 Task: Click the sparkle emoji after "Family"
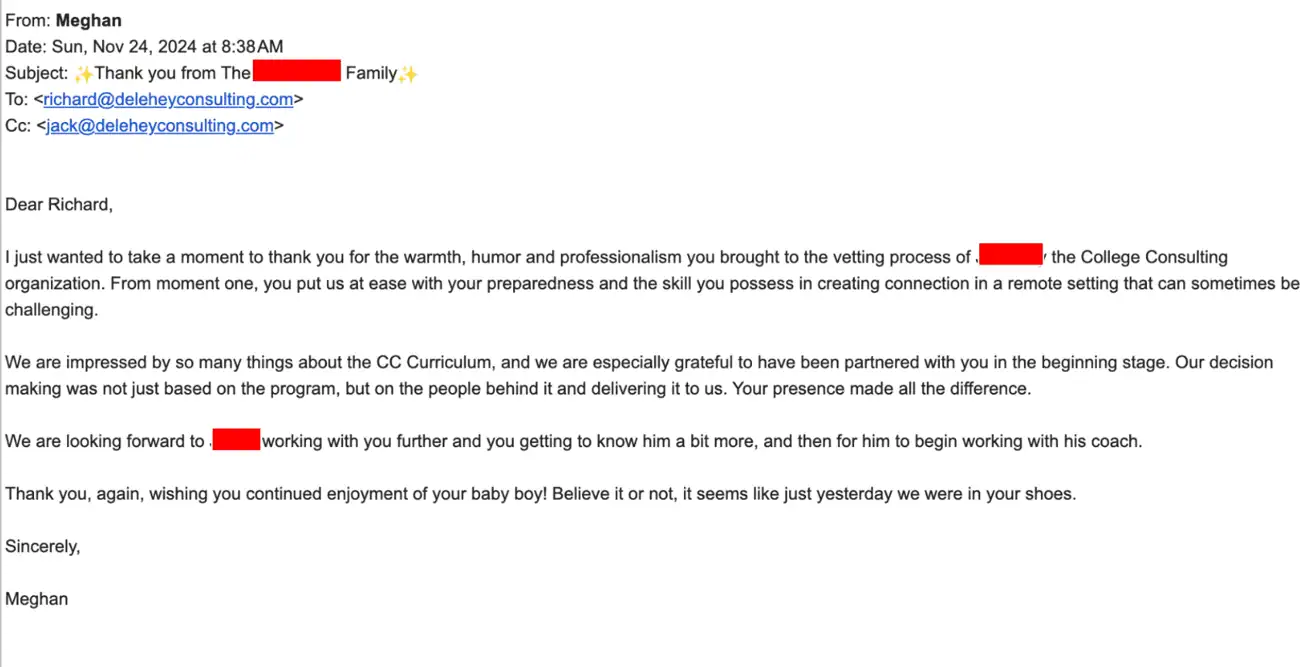tap(408, 73)
